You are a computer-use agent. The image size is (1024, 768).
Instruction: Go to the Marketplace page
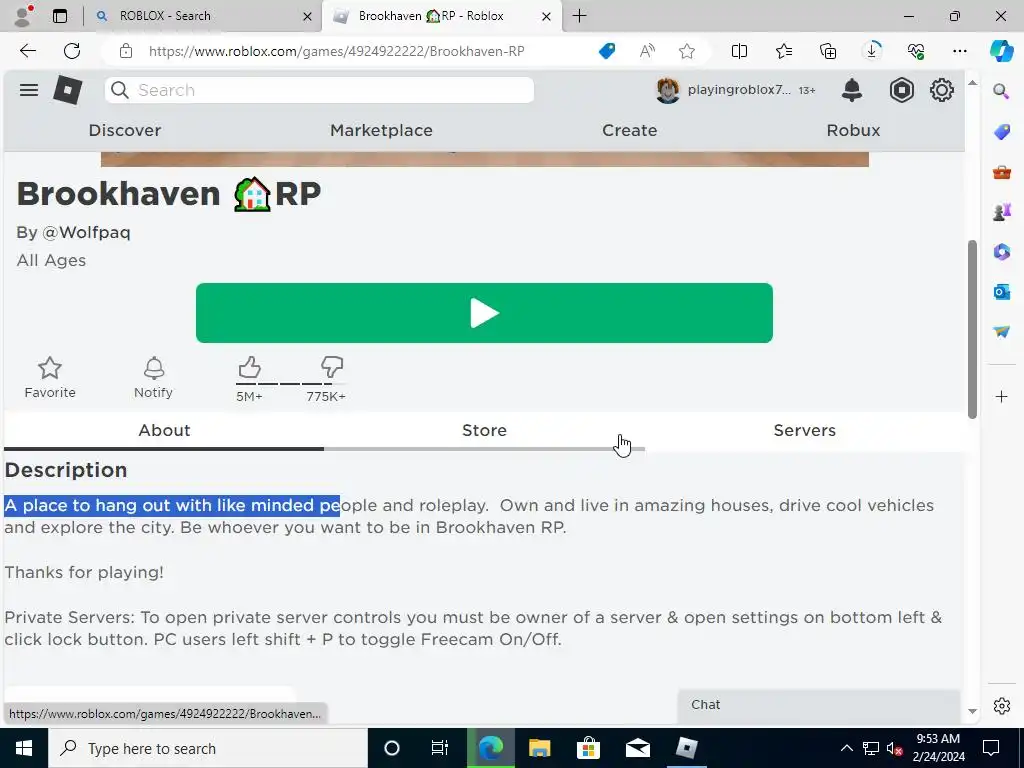381,130
